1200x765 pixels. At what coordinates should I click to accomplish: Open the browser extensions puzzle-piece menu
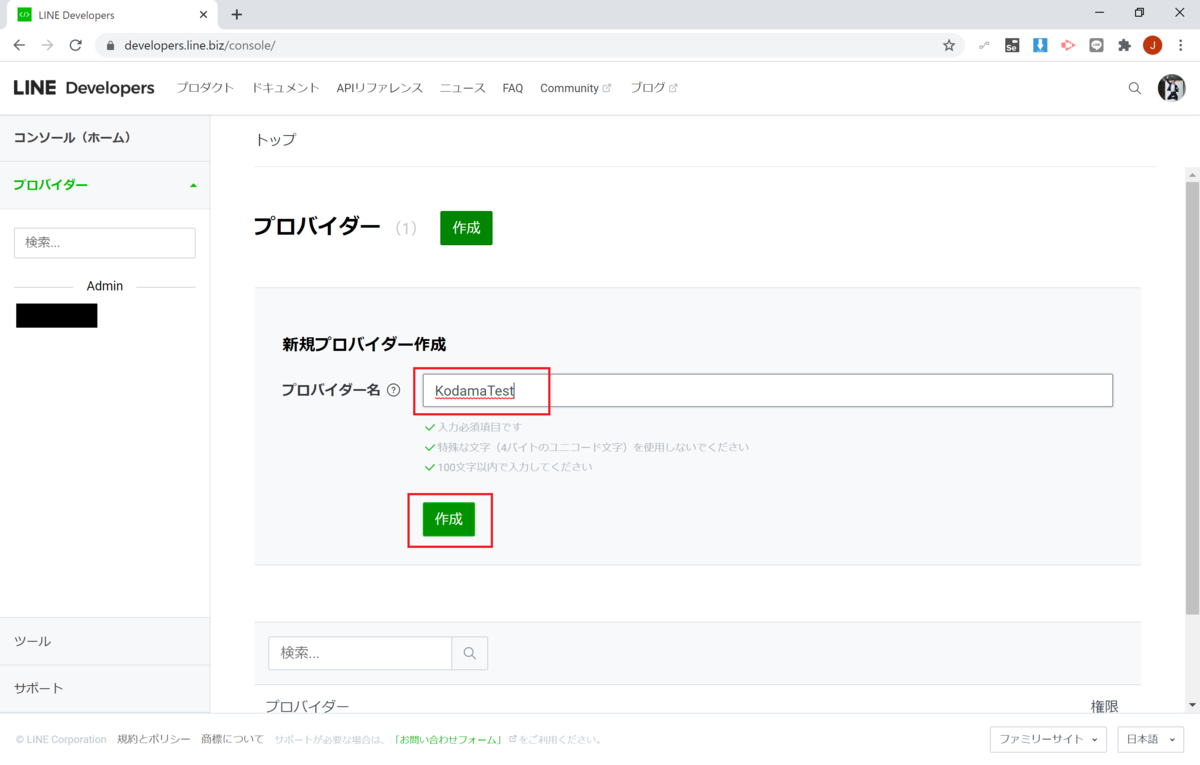(1124, 44)
